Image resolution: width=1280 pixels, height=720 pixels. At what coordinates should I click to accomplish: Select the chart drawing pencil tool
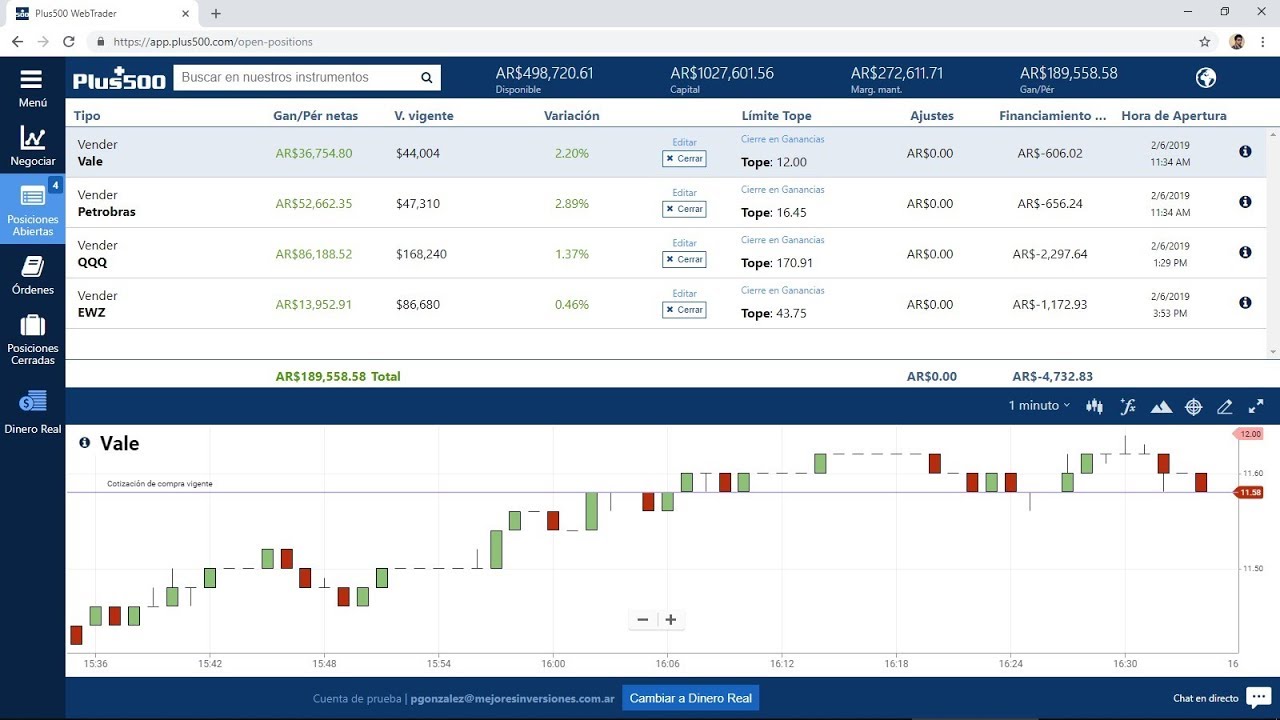coord(1224,406)
